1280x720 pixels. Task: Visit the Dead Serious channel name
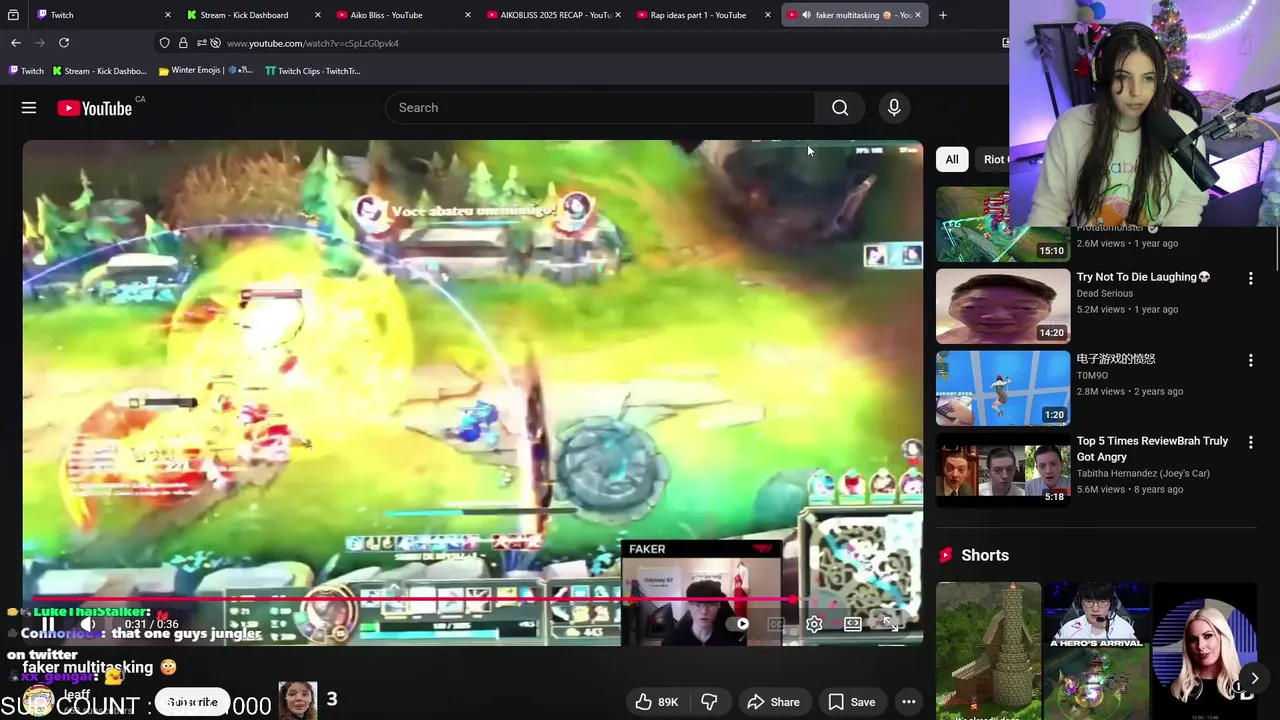1104,293
